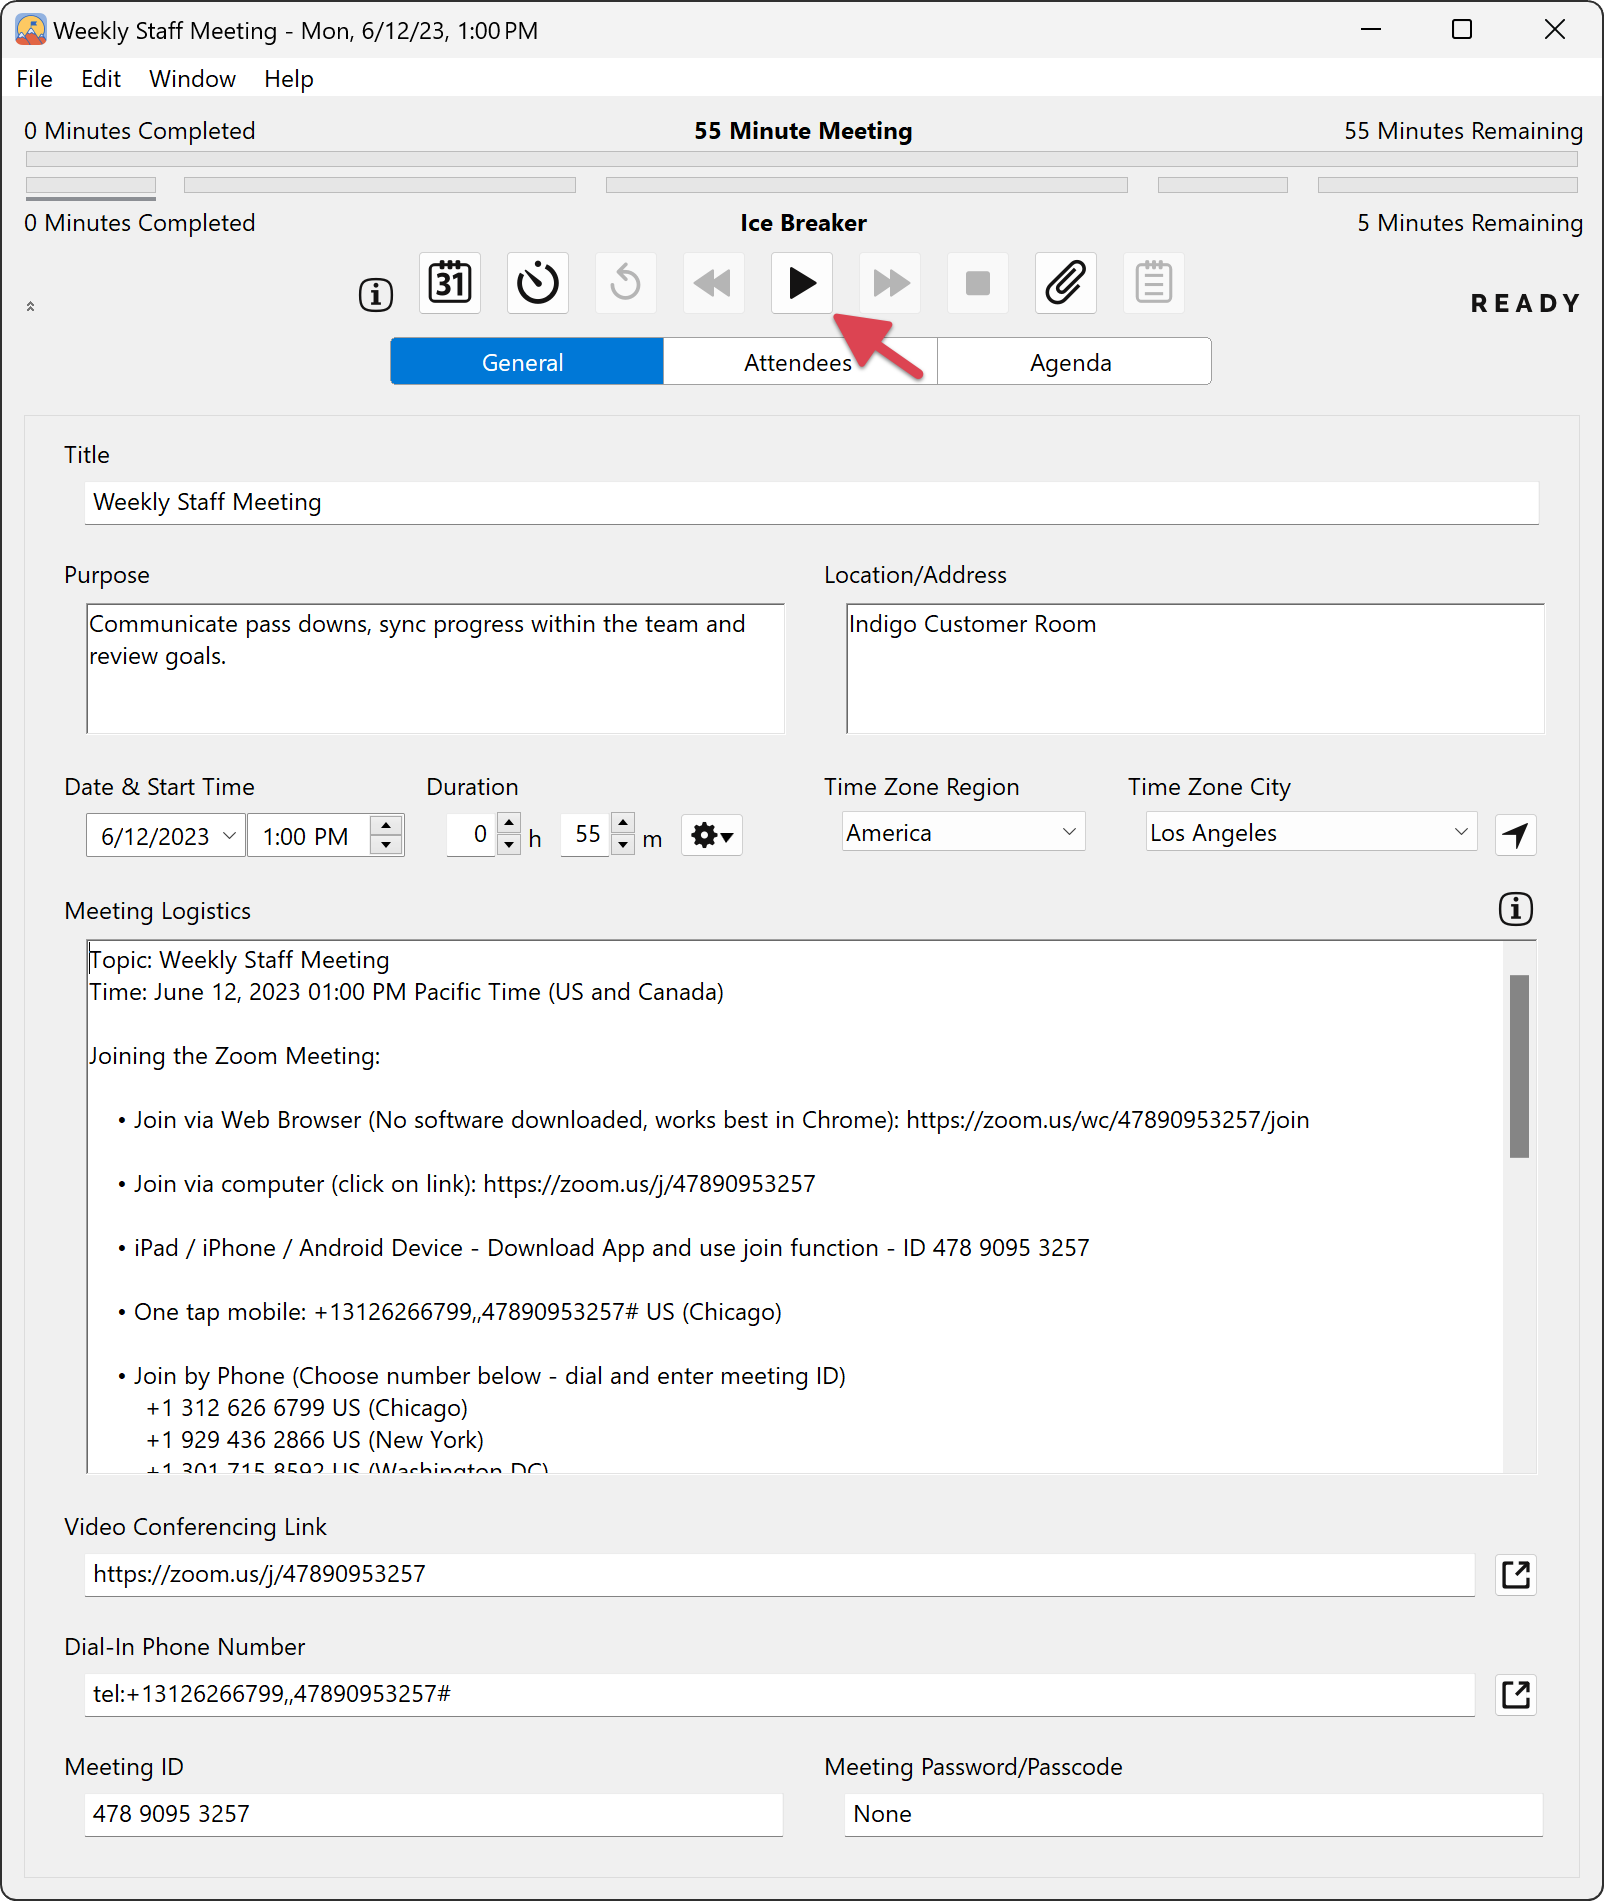Increase the duration minutes by one
The width and height of the screenshot is (1604, 1901).
pos(623,824)
